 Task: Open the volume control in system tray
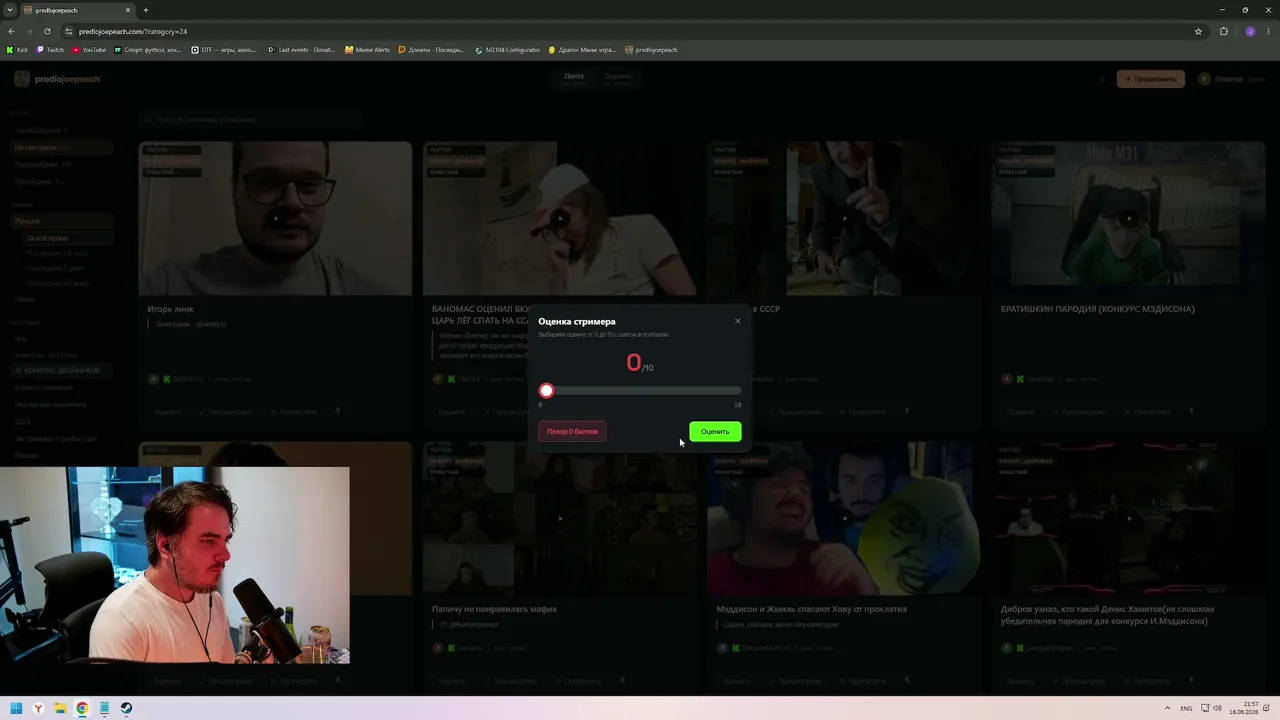[x=1216, y=708]
